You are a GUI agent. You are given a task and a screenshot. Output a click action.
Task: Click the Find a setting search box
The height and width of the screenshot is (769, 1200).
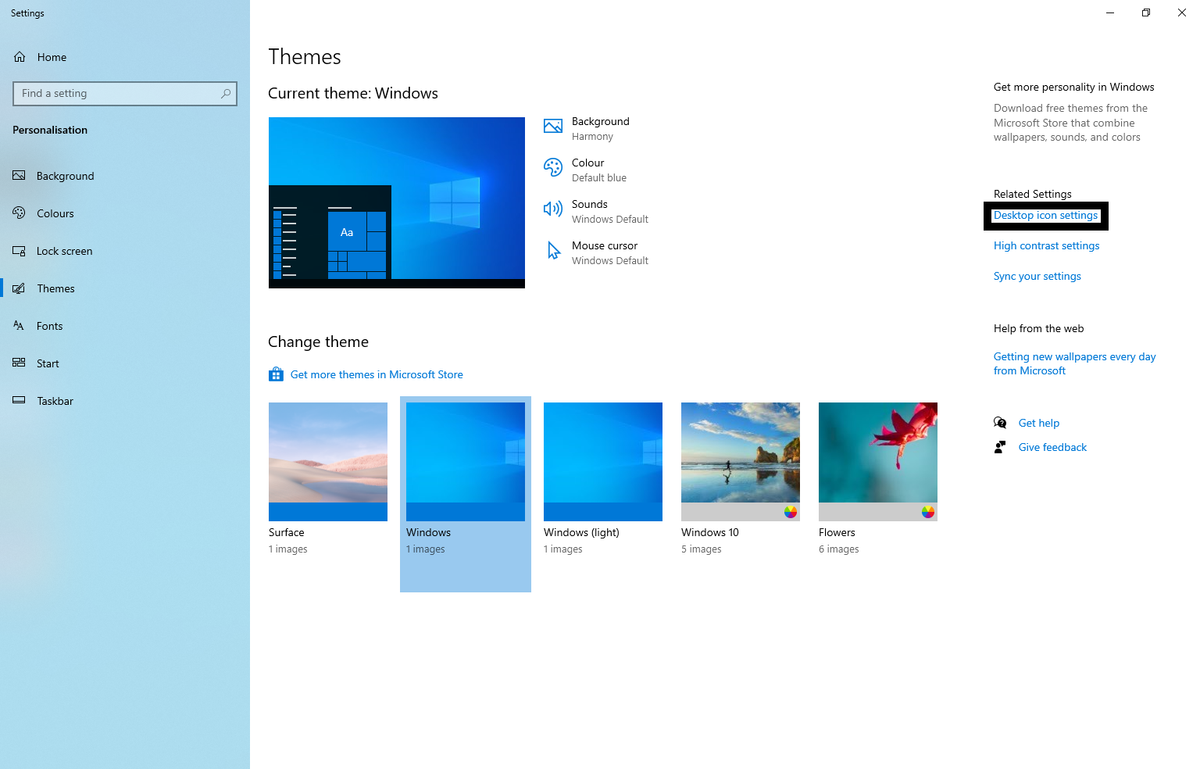(124, 93)
